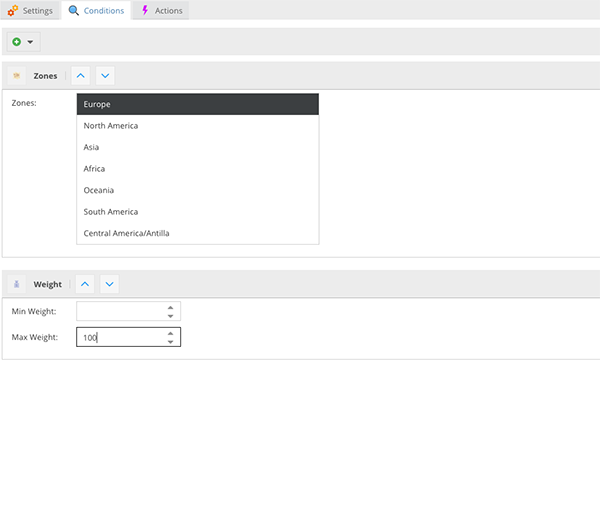
Task: Move Weight condition down
Action: (110, 284)
